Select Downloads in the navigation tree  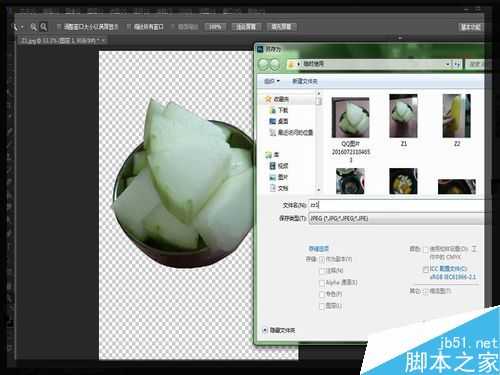click(x=283, y=110)
